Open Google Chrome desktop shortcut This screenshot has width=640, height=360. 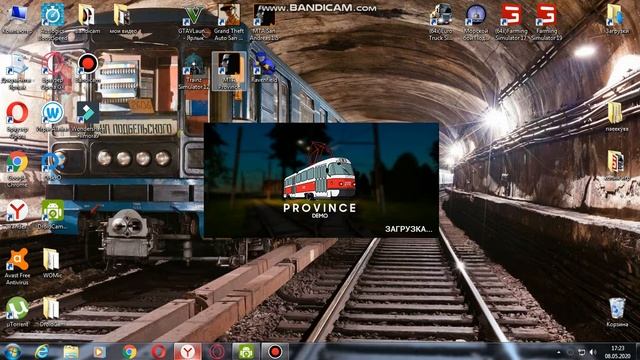[x=17, y=169]
